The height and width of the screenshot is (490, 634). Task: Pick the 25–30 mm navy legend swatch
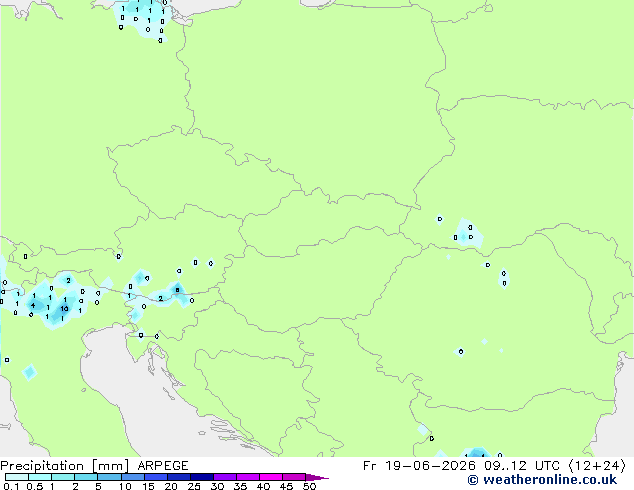tap(201, 477)
